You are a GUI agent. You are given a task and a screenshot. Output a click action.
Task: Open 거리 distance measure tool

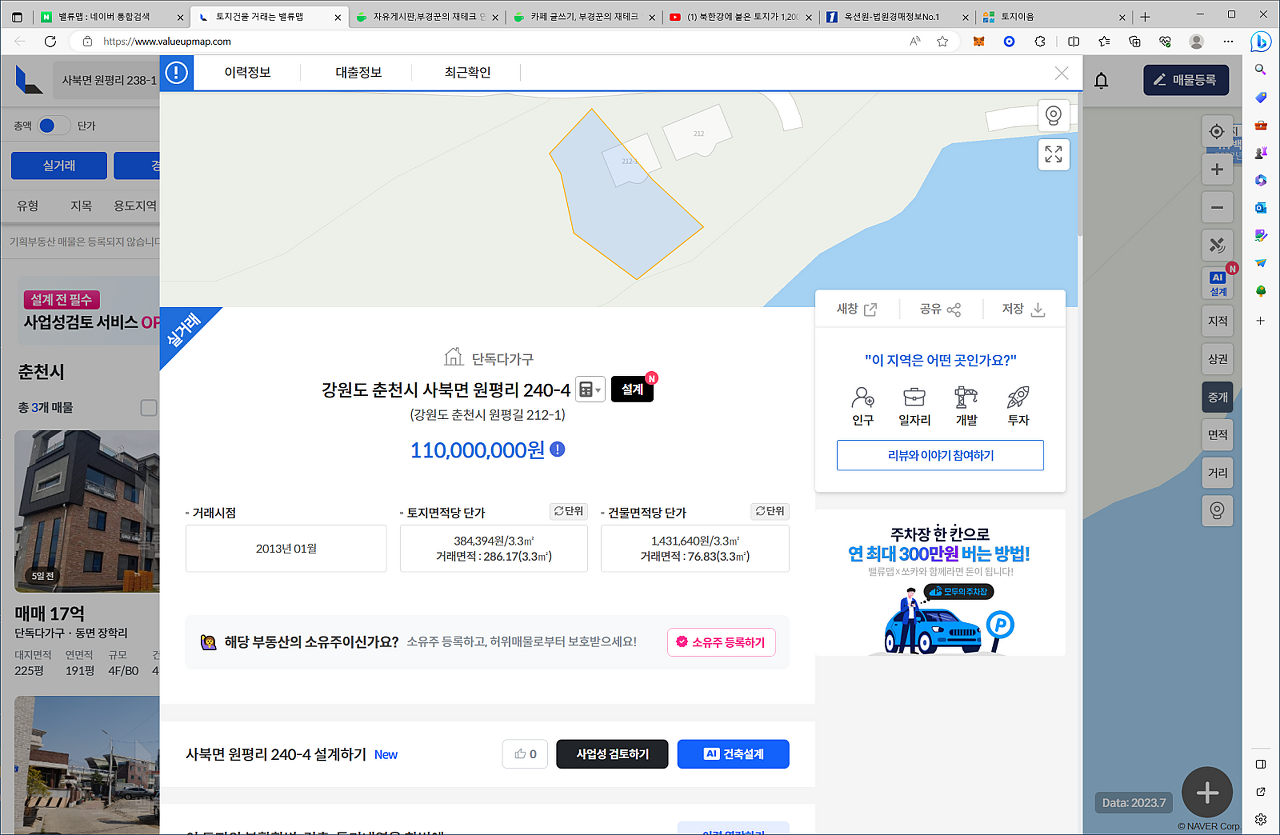(x=1217, y=473)
